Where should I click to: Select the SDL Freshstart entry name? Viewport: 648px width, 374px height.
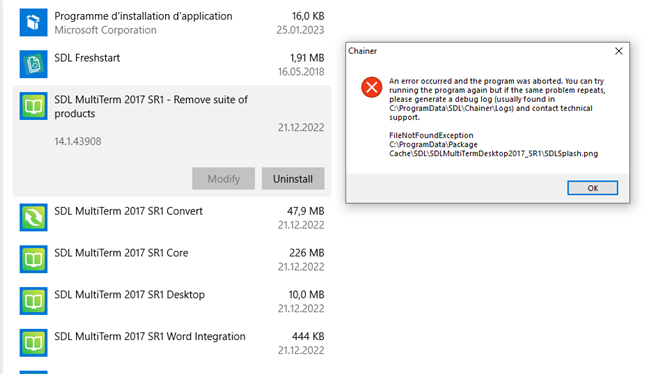[87, 58]
